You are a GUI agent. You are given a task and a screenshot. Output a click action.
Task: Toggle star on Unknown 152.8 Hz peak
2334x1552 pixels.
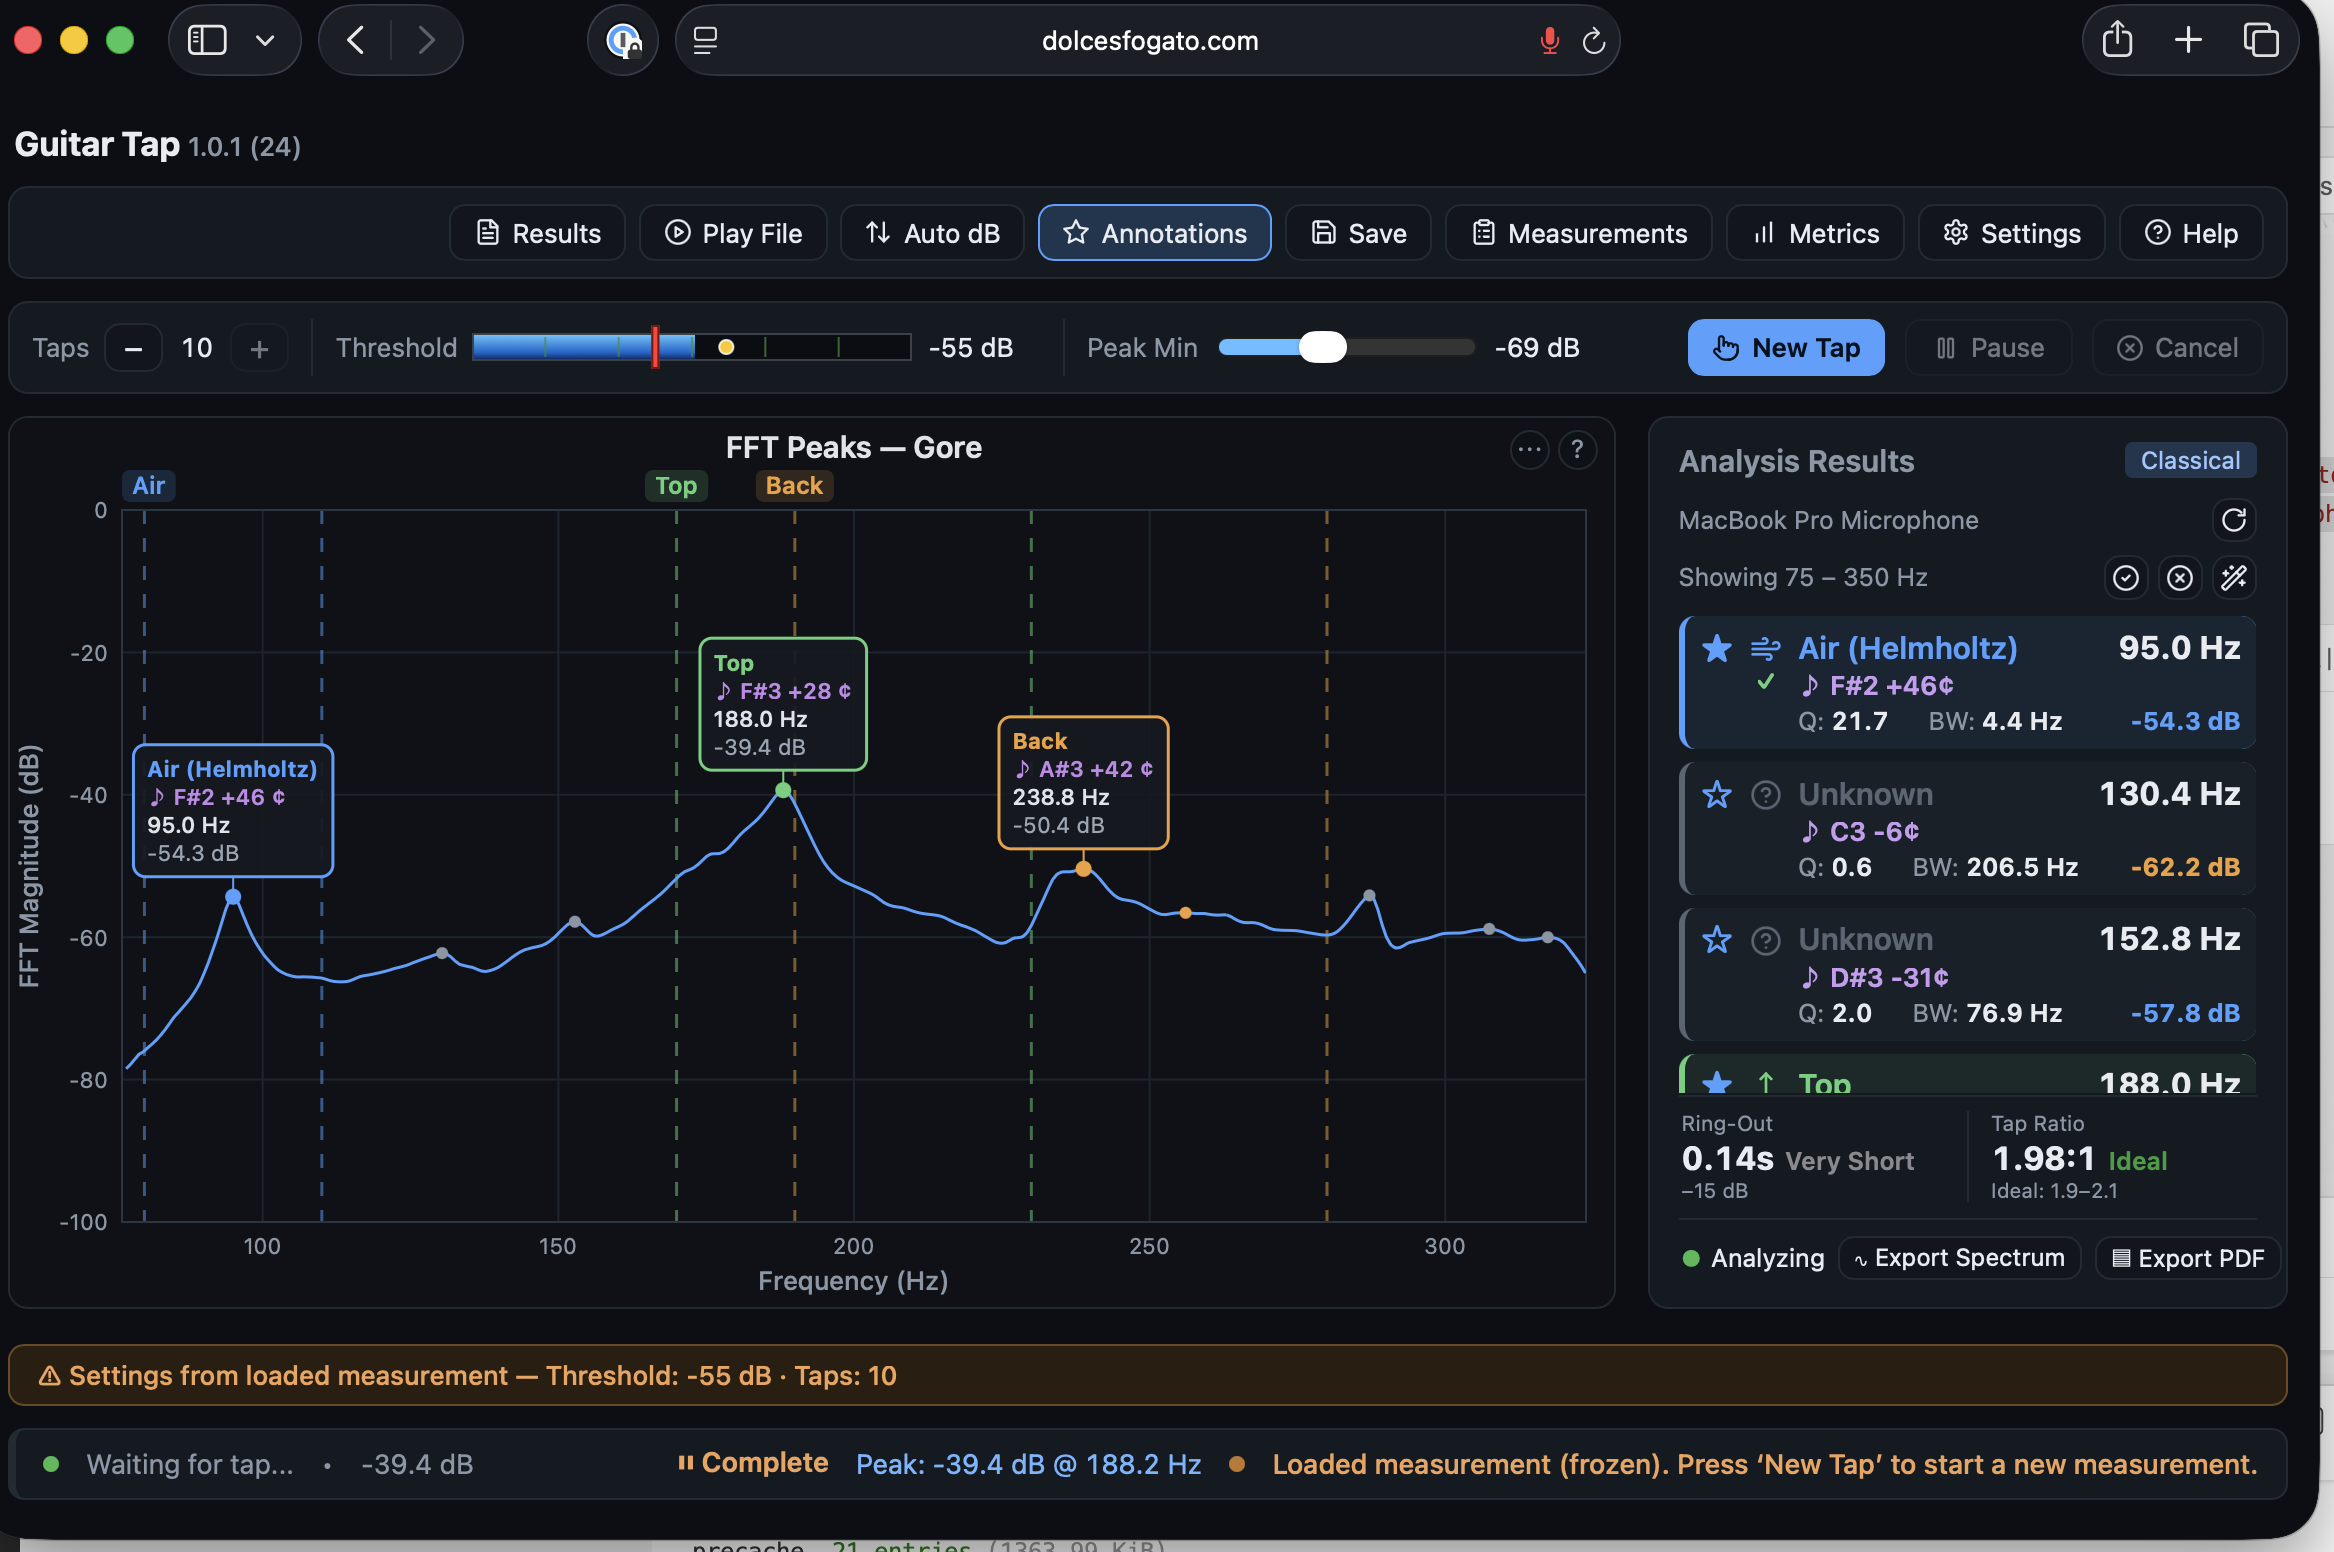(x=1717, y=940)
